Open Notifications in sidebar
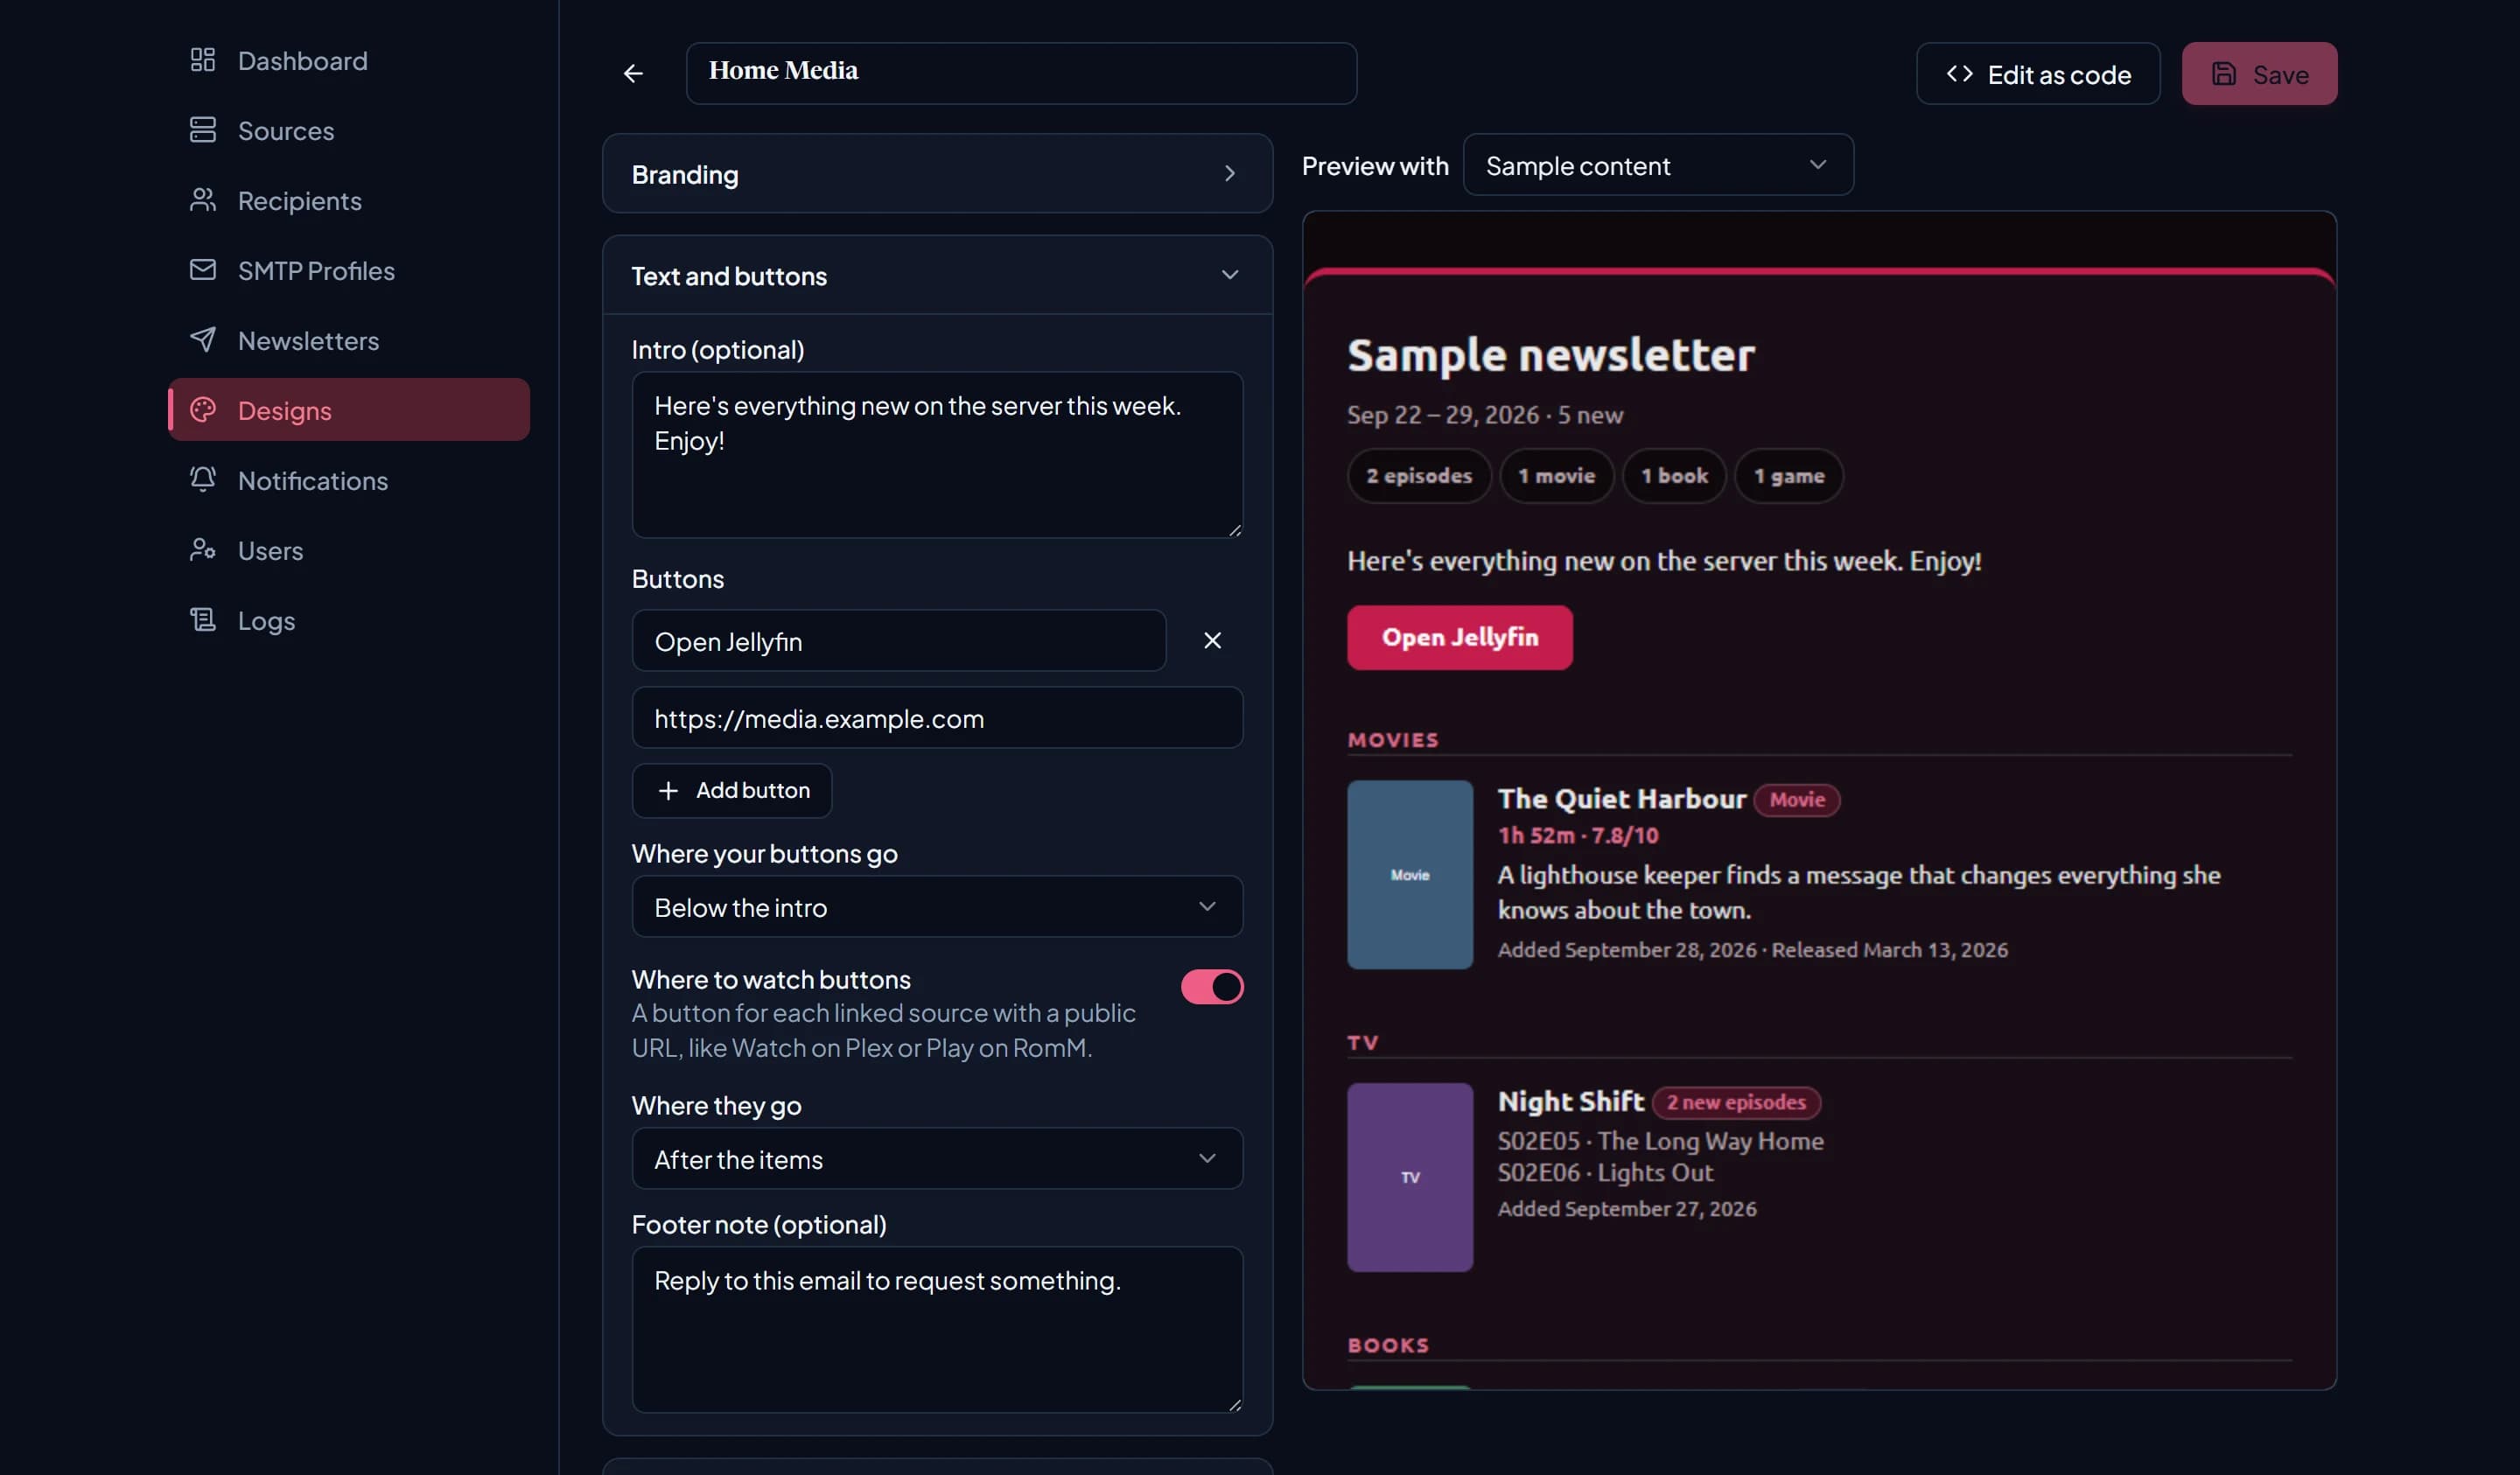 click(349, 480)
